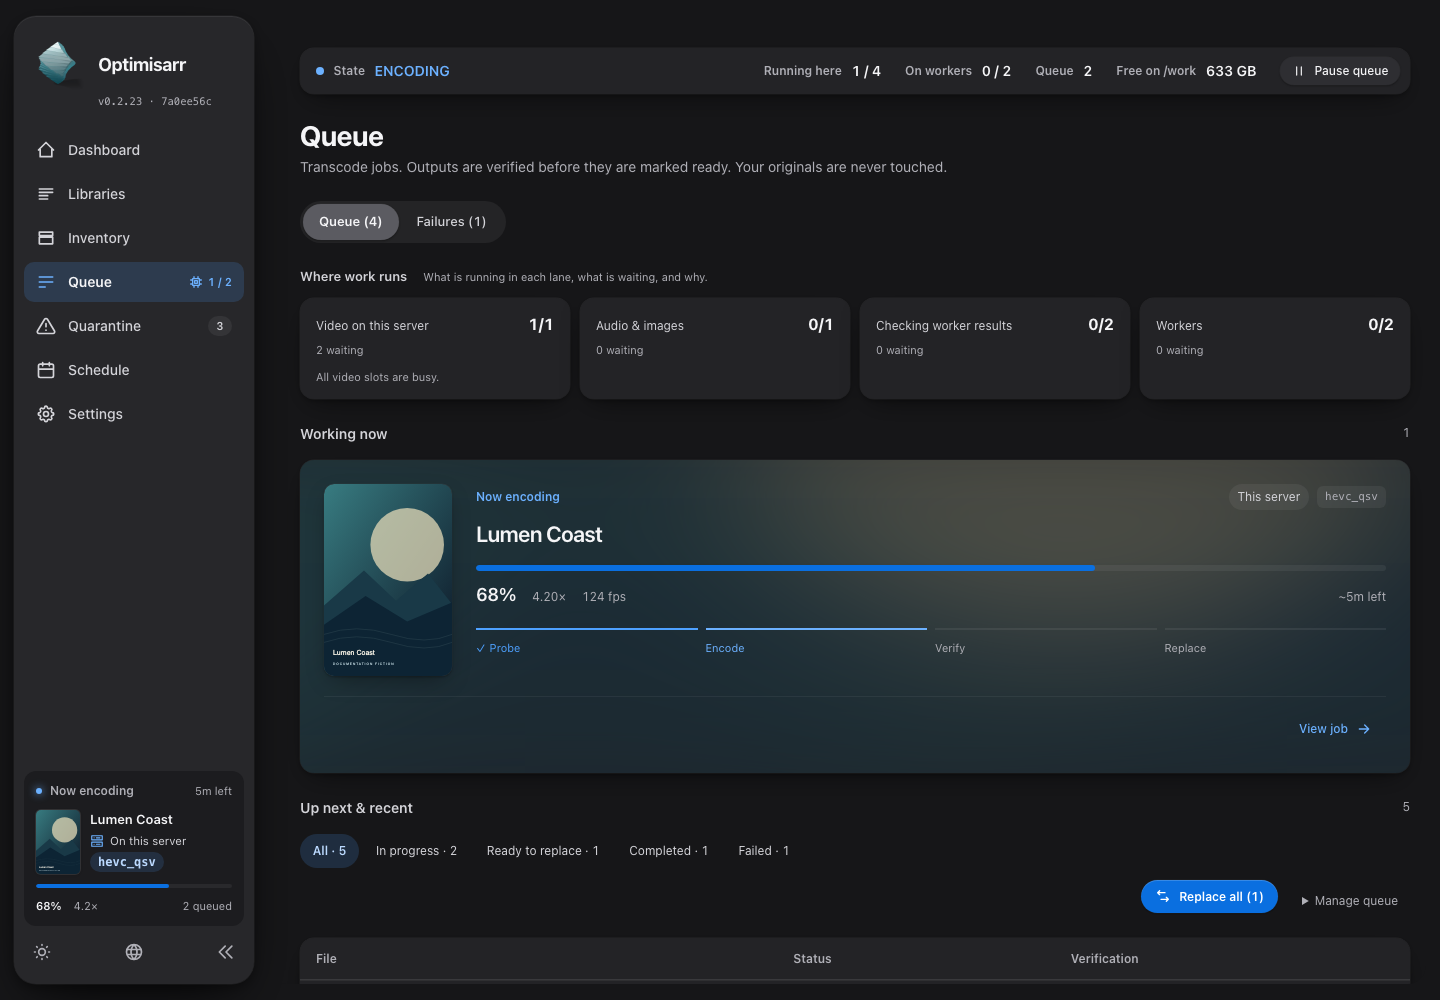Navigate to Schedule
This screenshot has width=1440, height=1000.
(x=134, y=370)
